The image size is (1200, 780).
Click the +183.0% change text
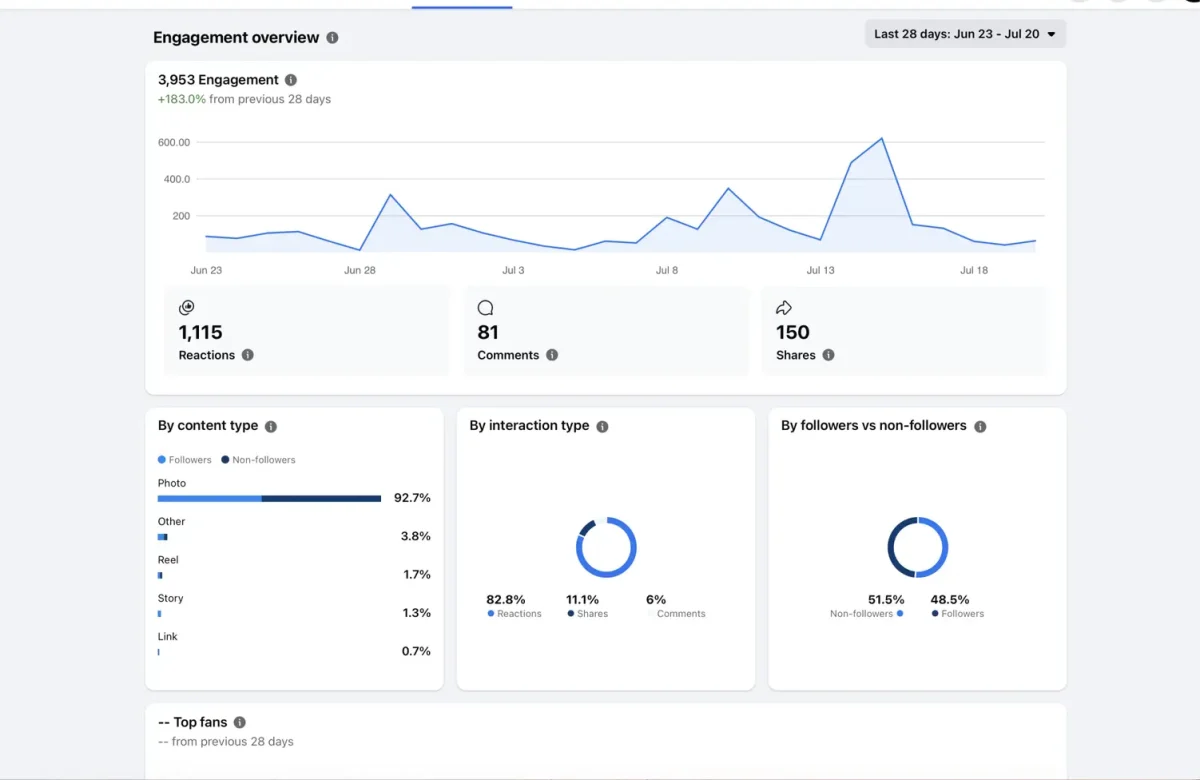(182, 99)
